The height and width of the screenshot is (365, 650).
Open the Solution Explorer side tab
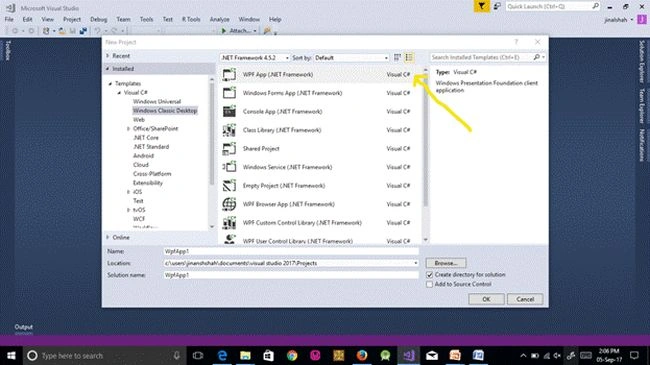pyautogui.click(x=642, y=61)
